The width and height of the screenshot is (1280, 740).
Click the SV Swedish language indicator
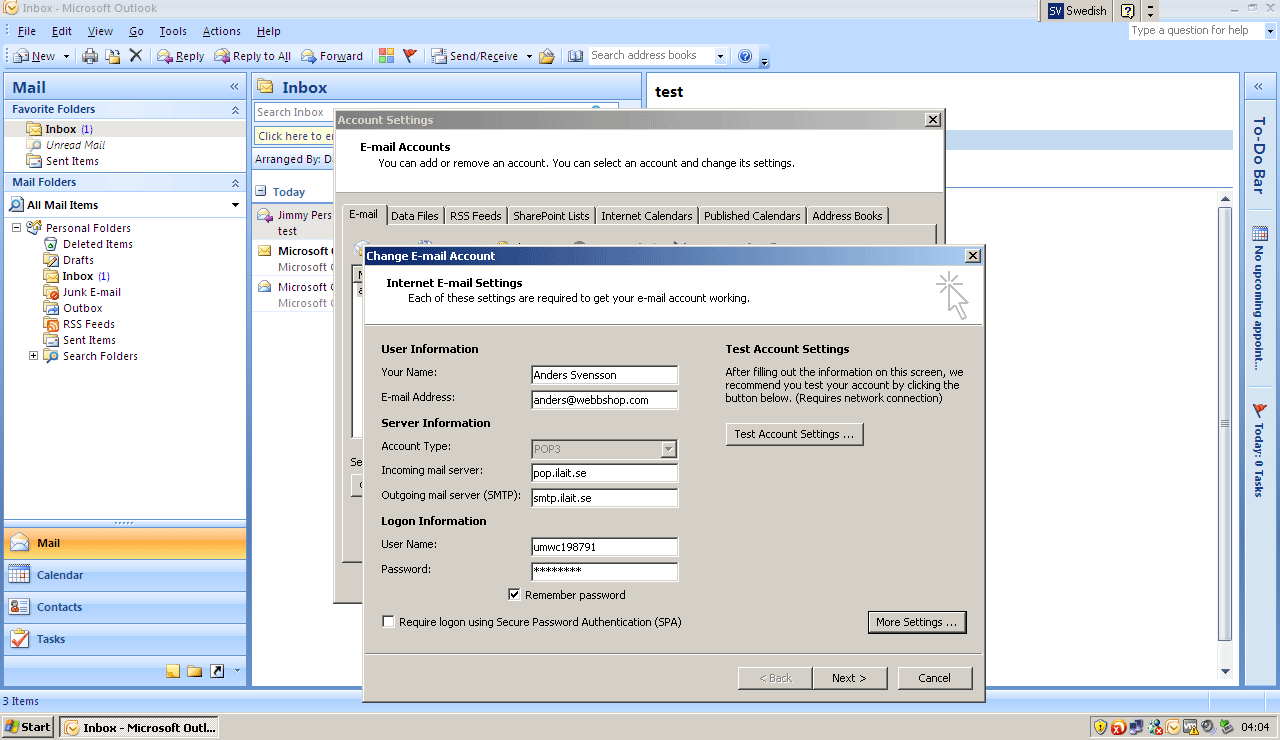coord(1077,11)
